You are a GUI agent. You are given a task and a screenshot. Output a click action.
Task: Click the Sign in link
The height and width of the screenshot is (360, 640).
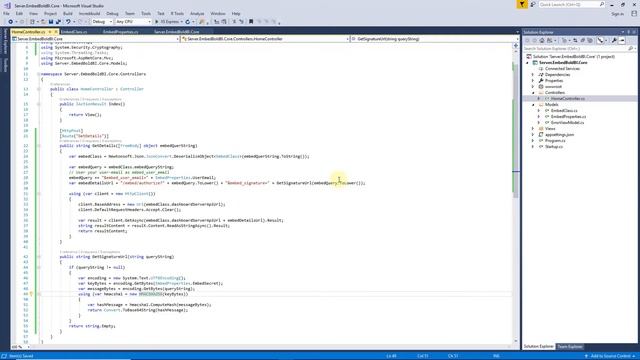click(x=618, y=13)
